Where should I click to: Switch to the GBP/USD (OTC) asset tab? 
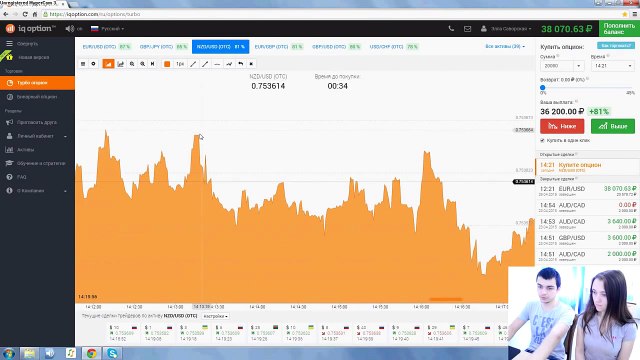[336, 47]
